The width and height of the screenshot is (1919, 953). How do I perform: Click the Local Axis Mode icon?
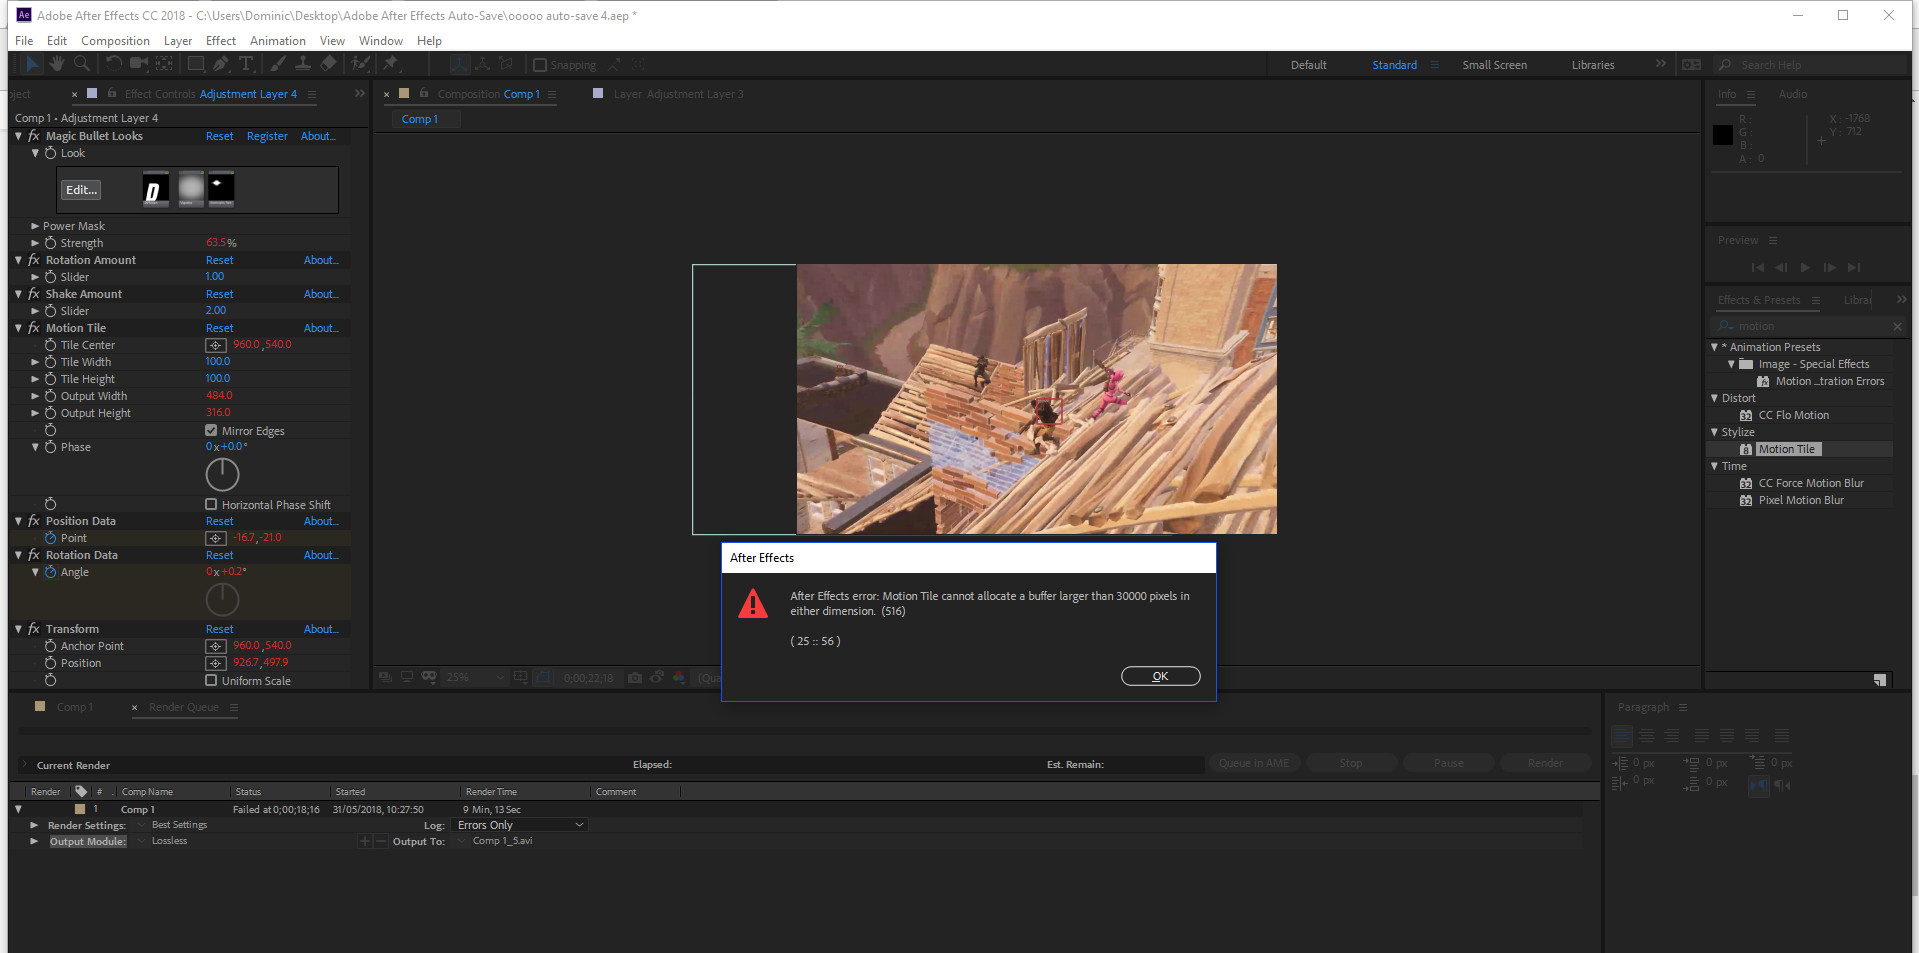coord(459,64)
